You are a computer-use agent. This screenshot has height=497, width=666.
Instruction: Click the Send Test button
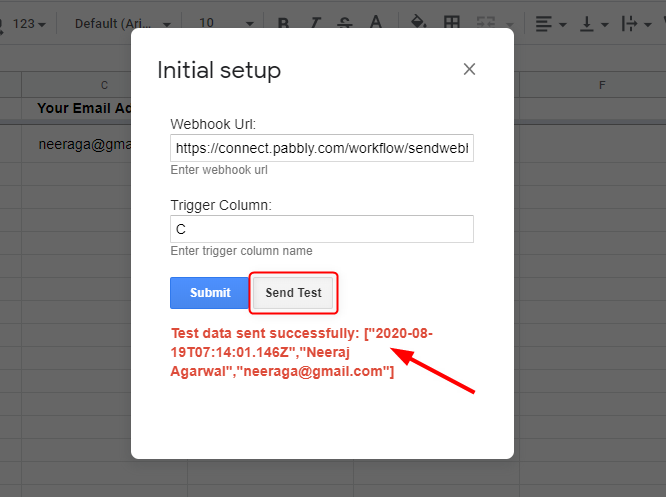pyautogui.click(x=293, y=293)
